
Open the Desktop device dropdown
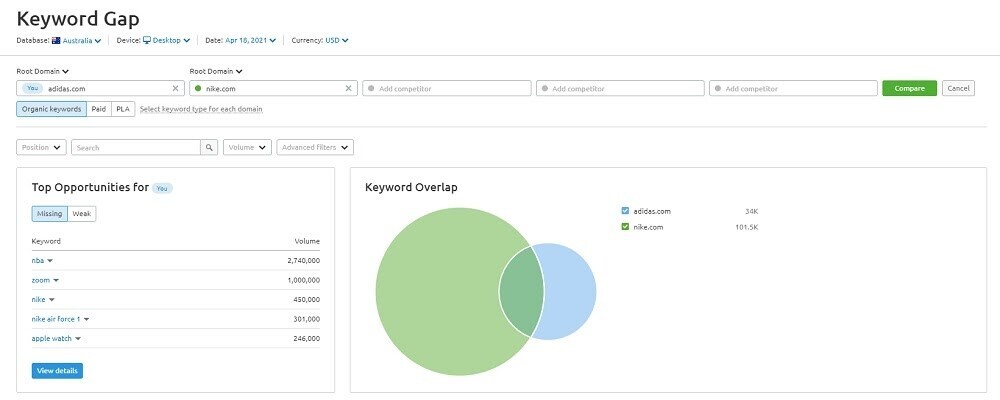click(171, 40)
